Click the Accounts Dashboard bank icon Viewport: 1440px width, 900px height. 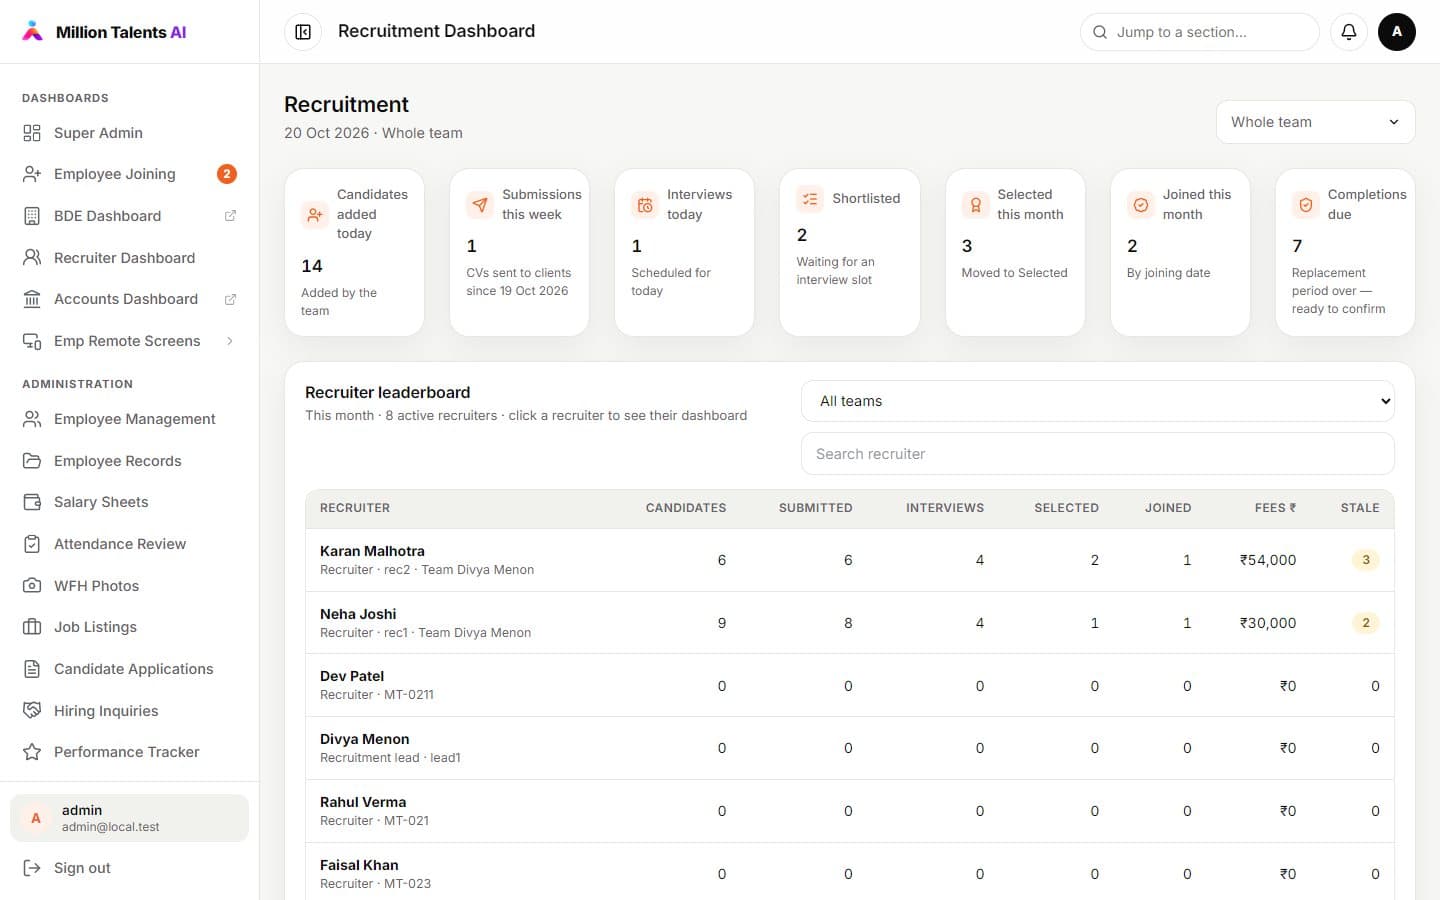(32, 299)
